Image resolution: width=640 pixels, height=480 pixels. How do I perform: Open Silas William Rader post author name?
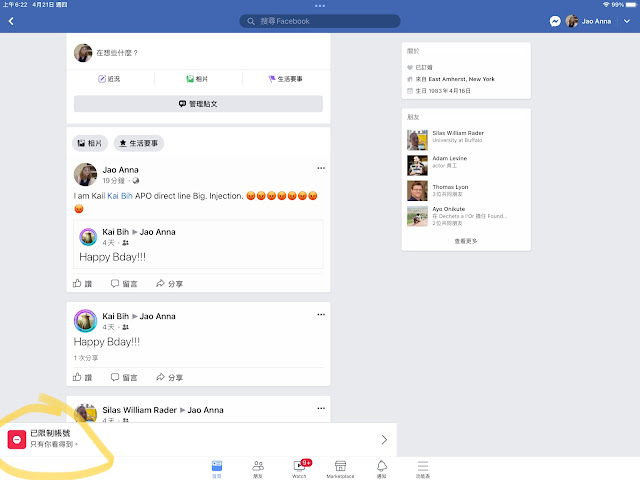click(139, 410)
